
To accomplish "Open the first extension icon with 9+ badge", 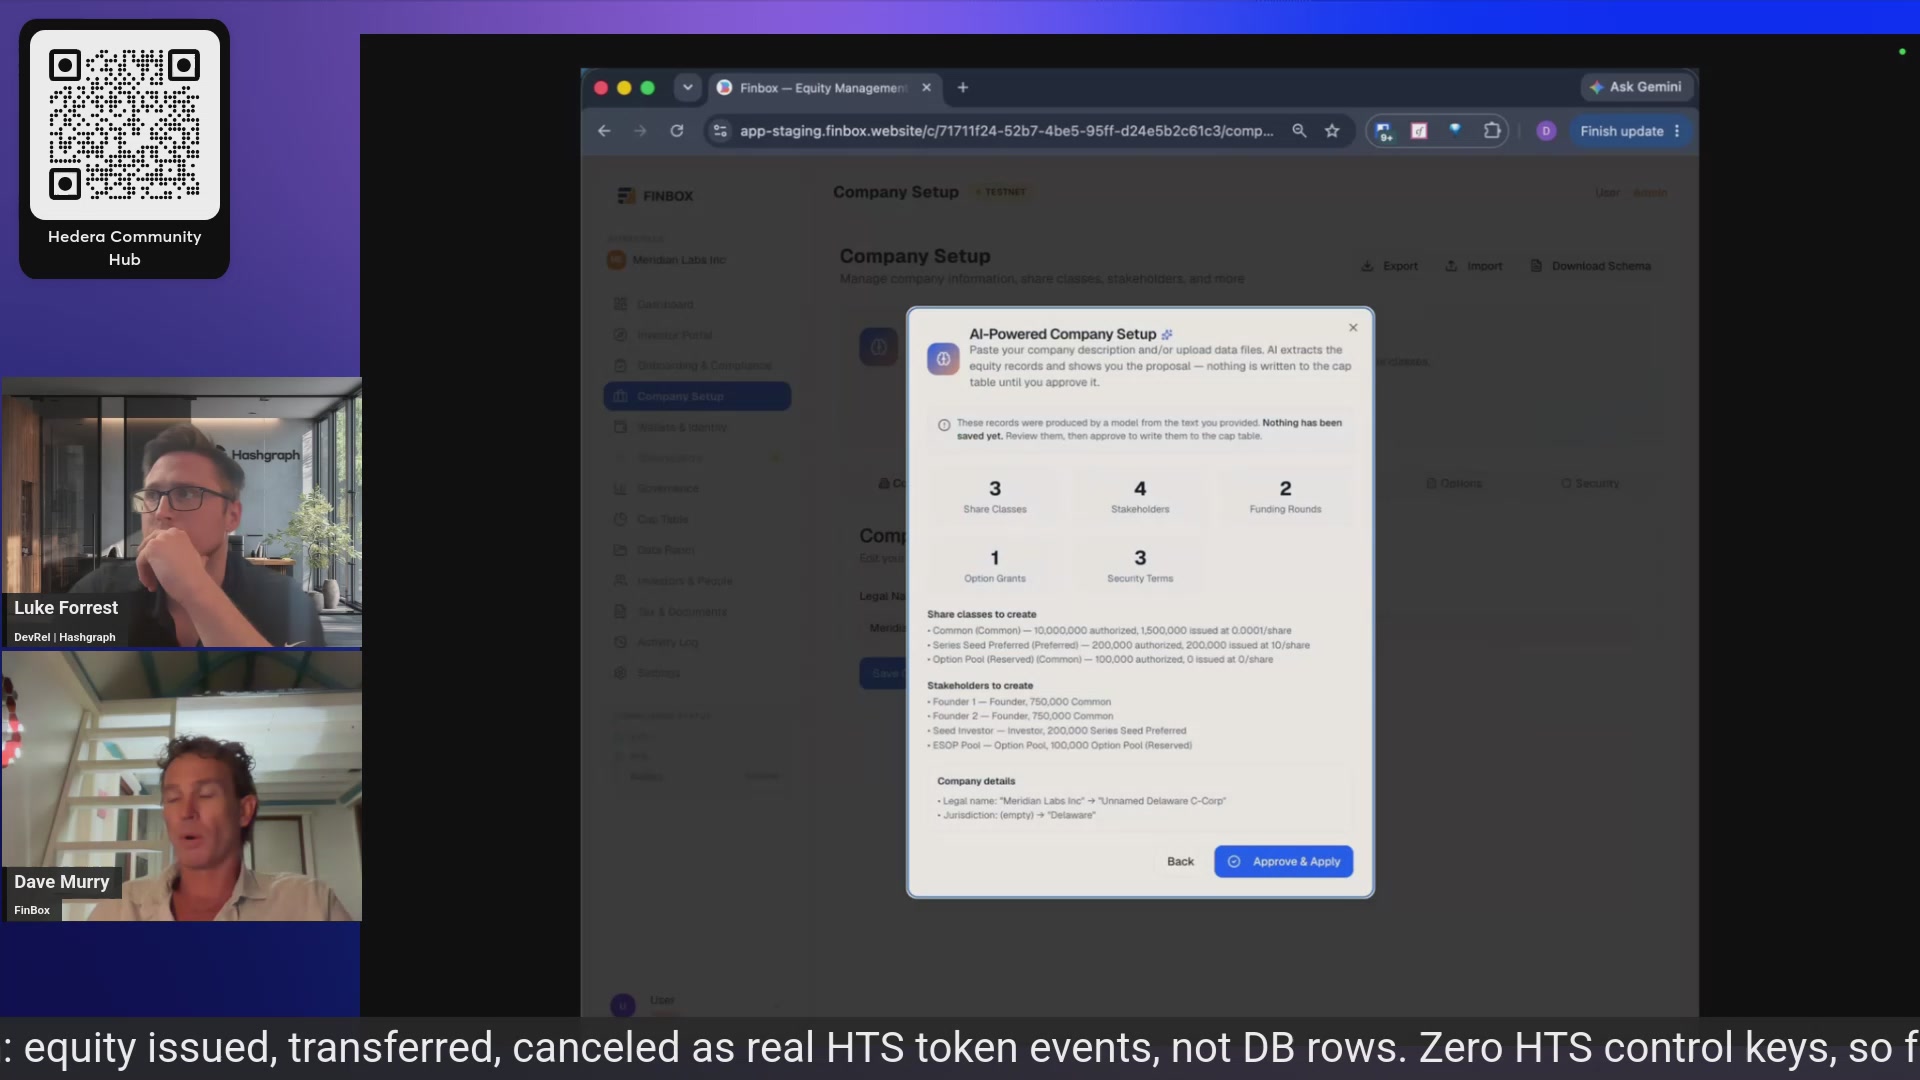I will point(1385,131).
